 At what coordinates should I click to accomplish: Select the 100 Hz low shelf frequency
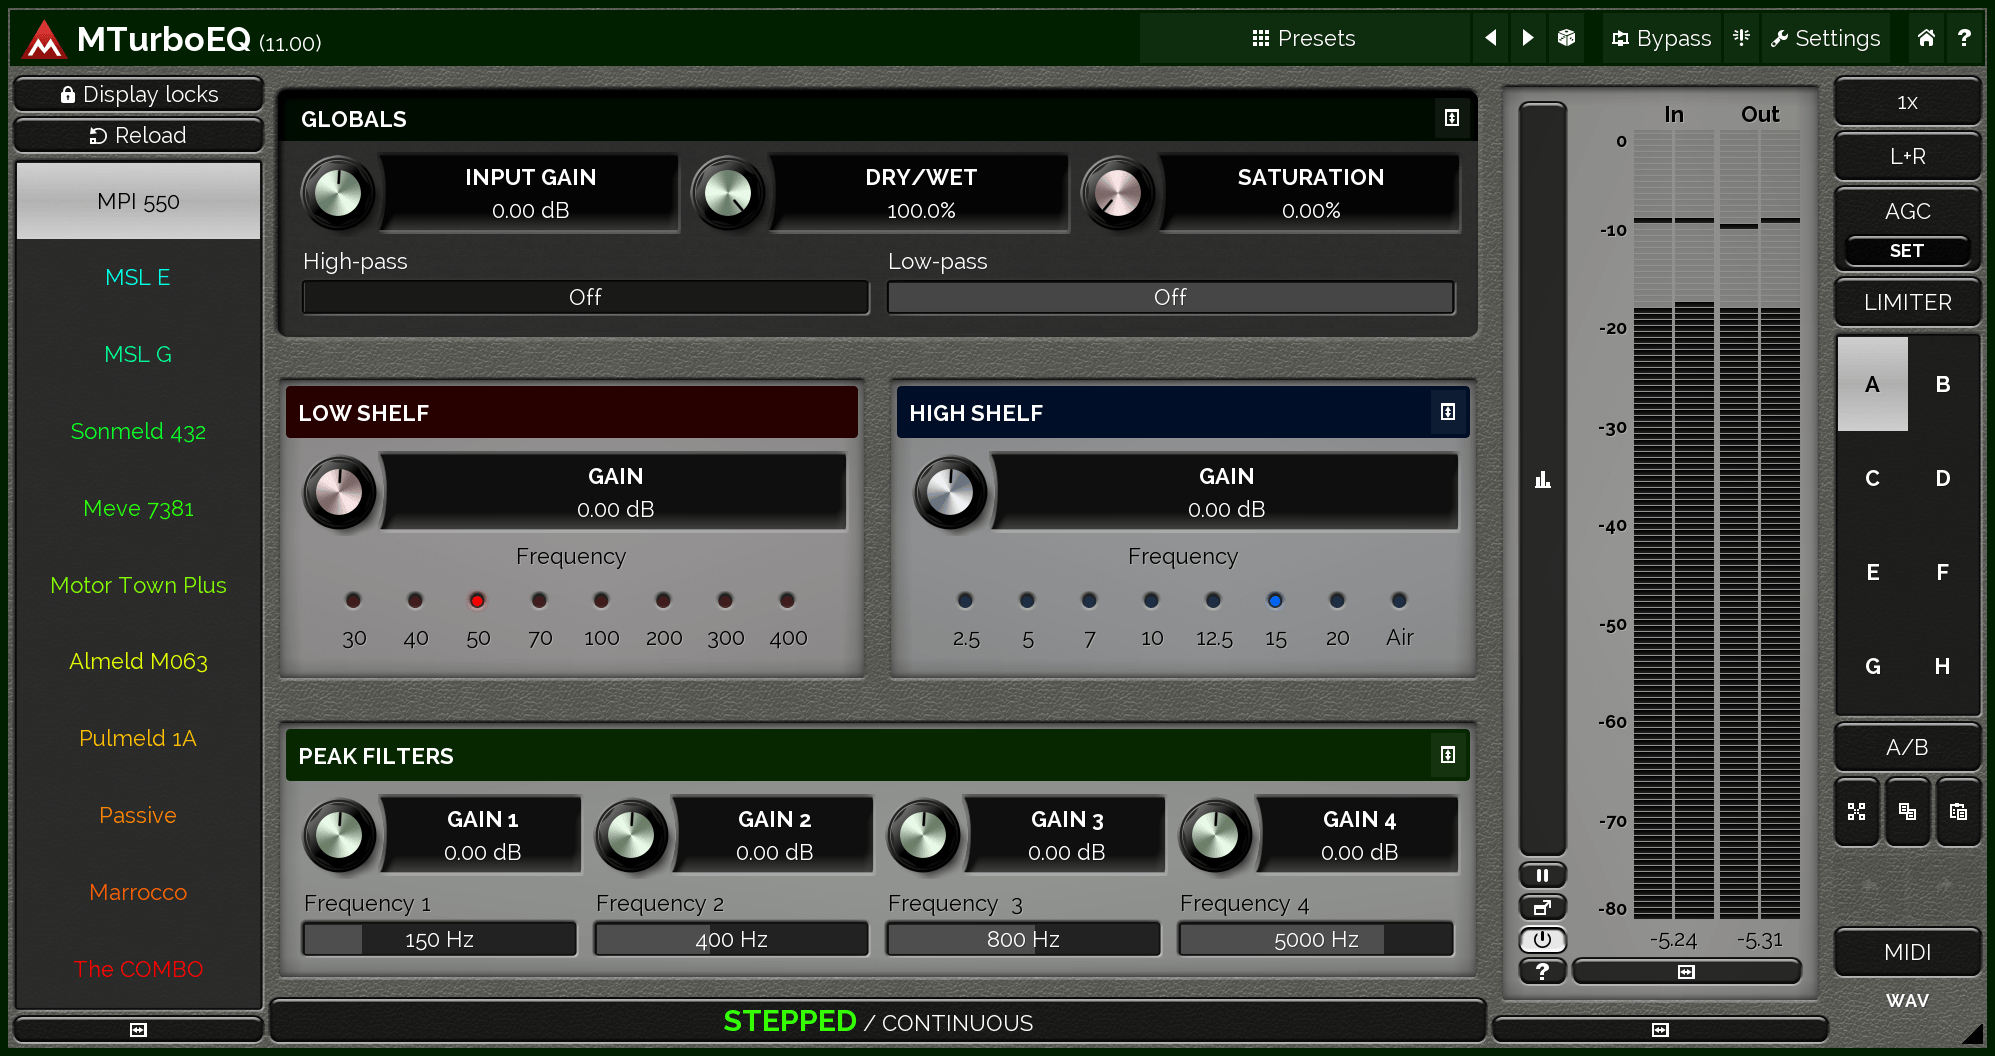(x=601, y=601)
